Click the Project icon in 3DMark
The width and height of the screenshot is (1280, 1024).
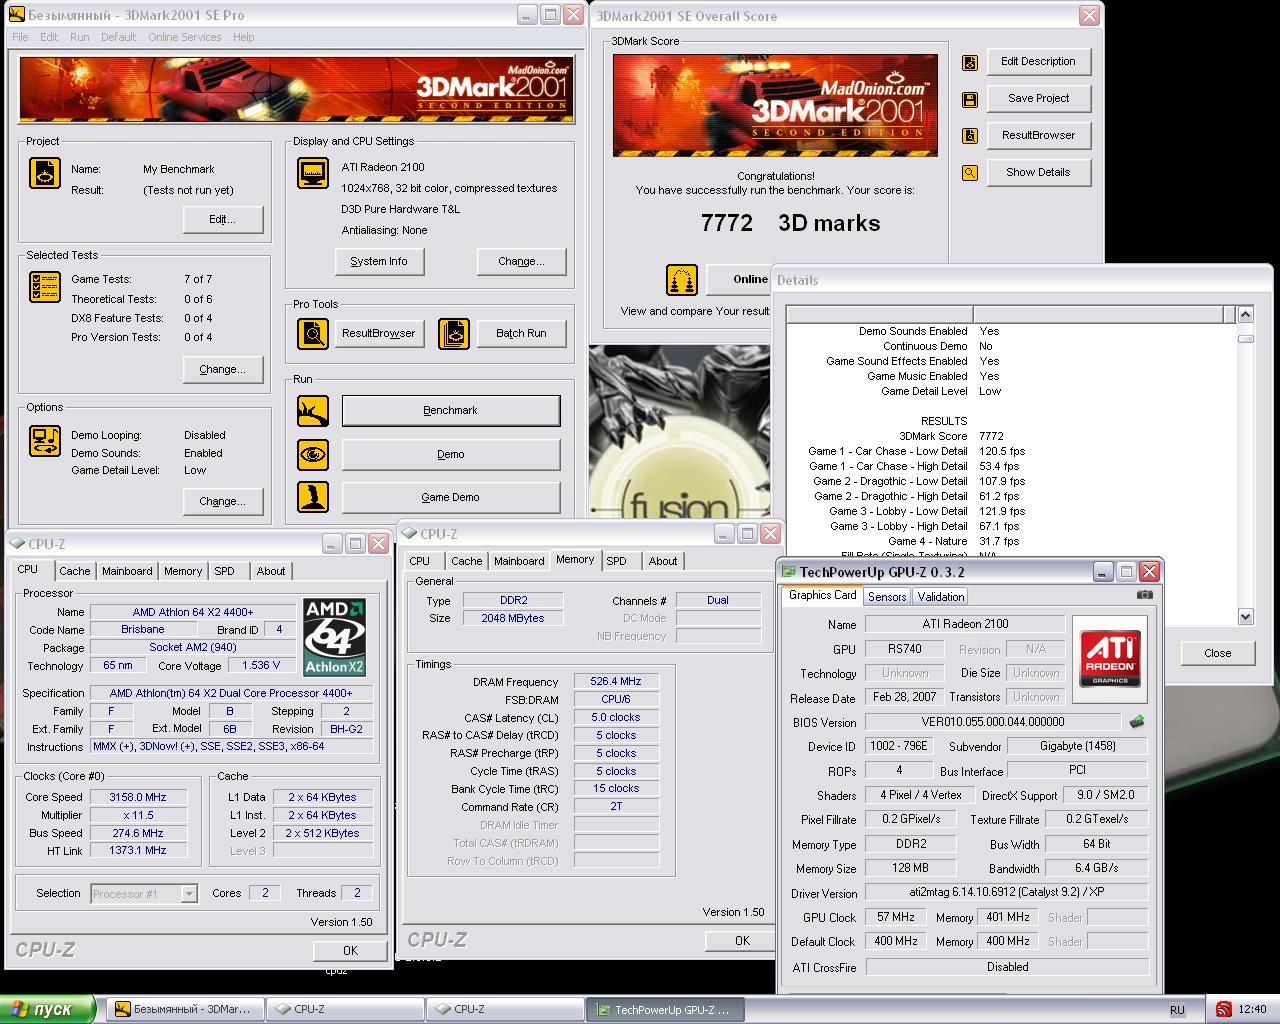(x=45, y=173)
